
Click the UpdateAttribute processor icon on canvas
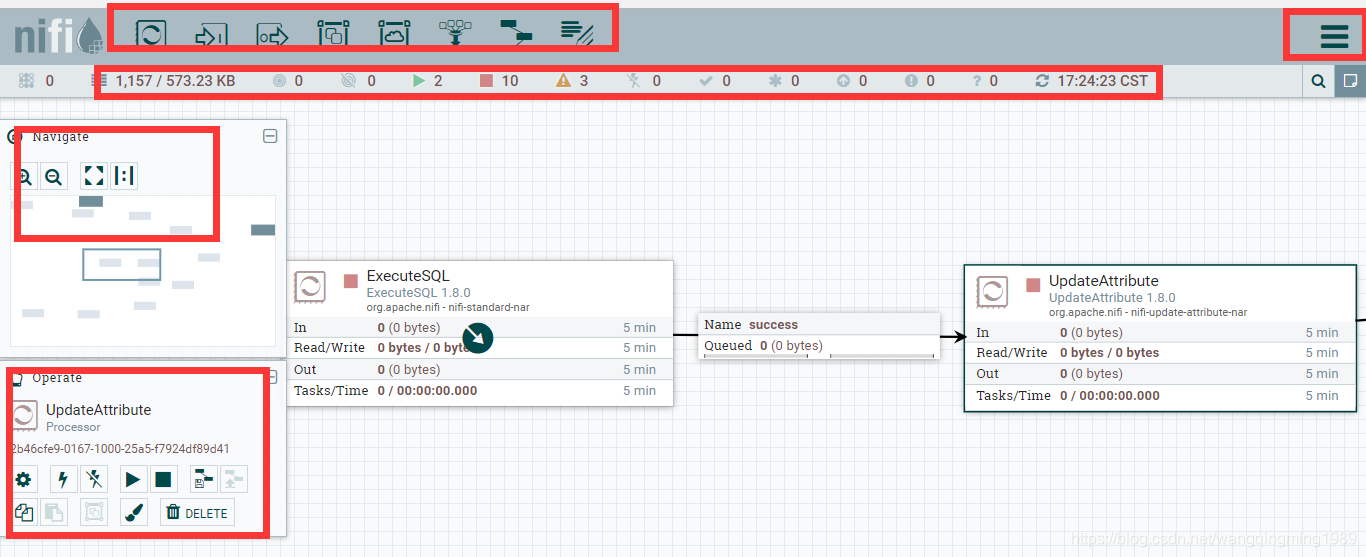click(x=993, y=292)
